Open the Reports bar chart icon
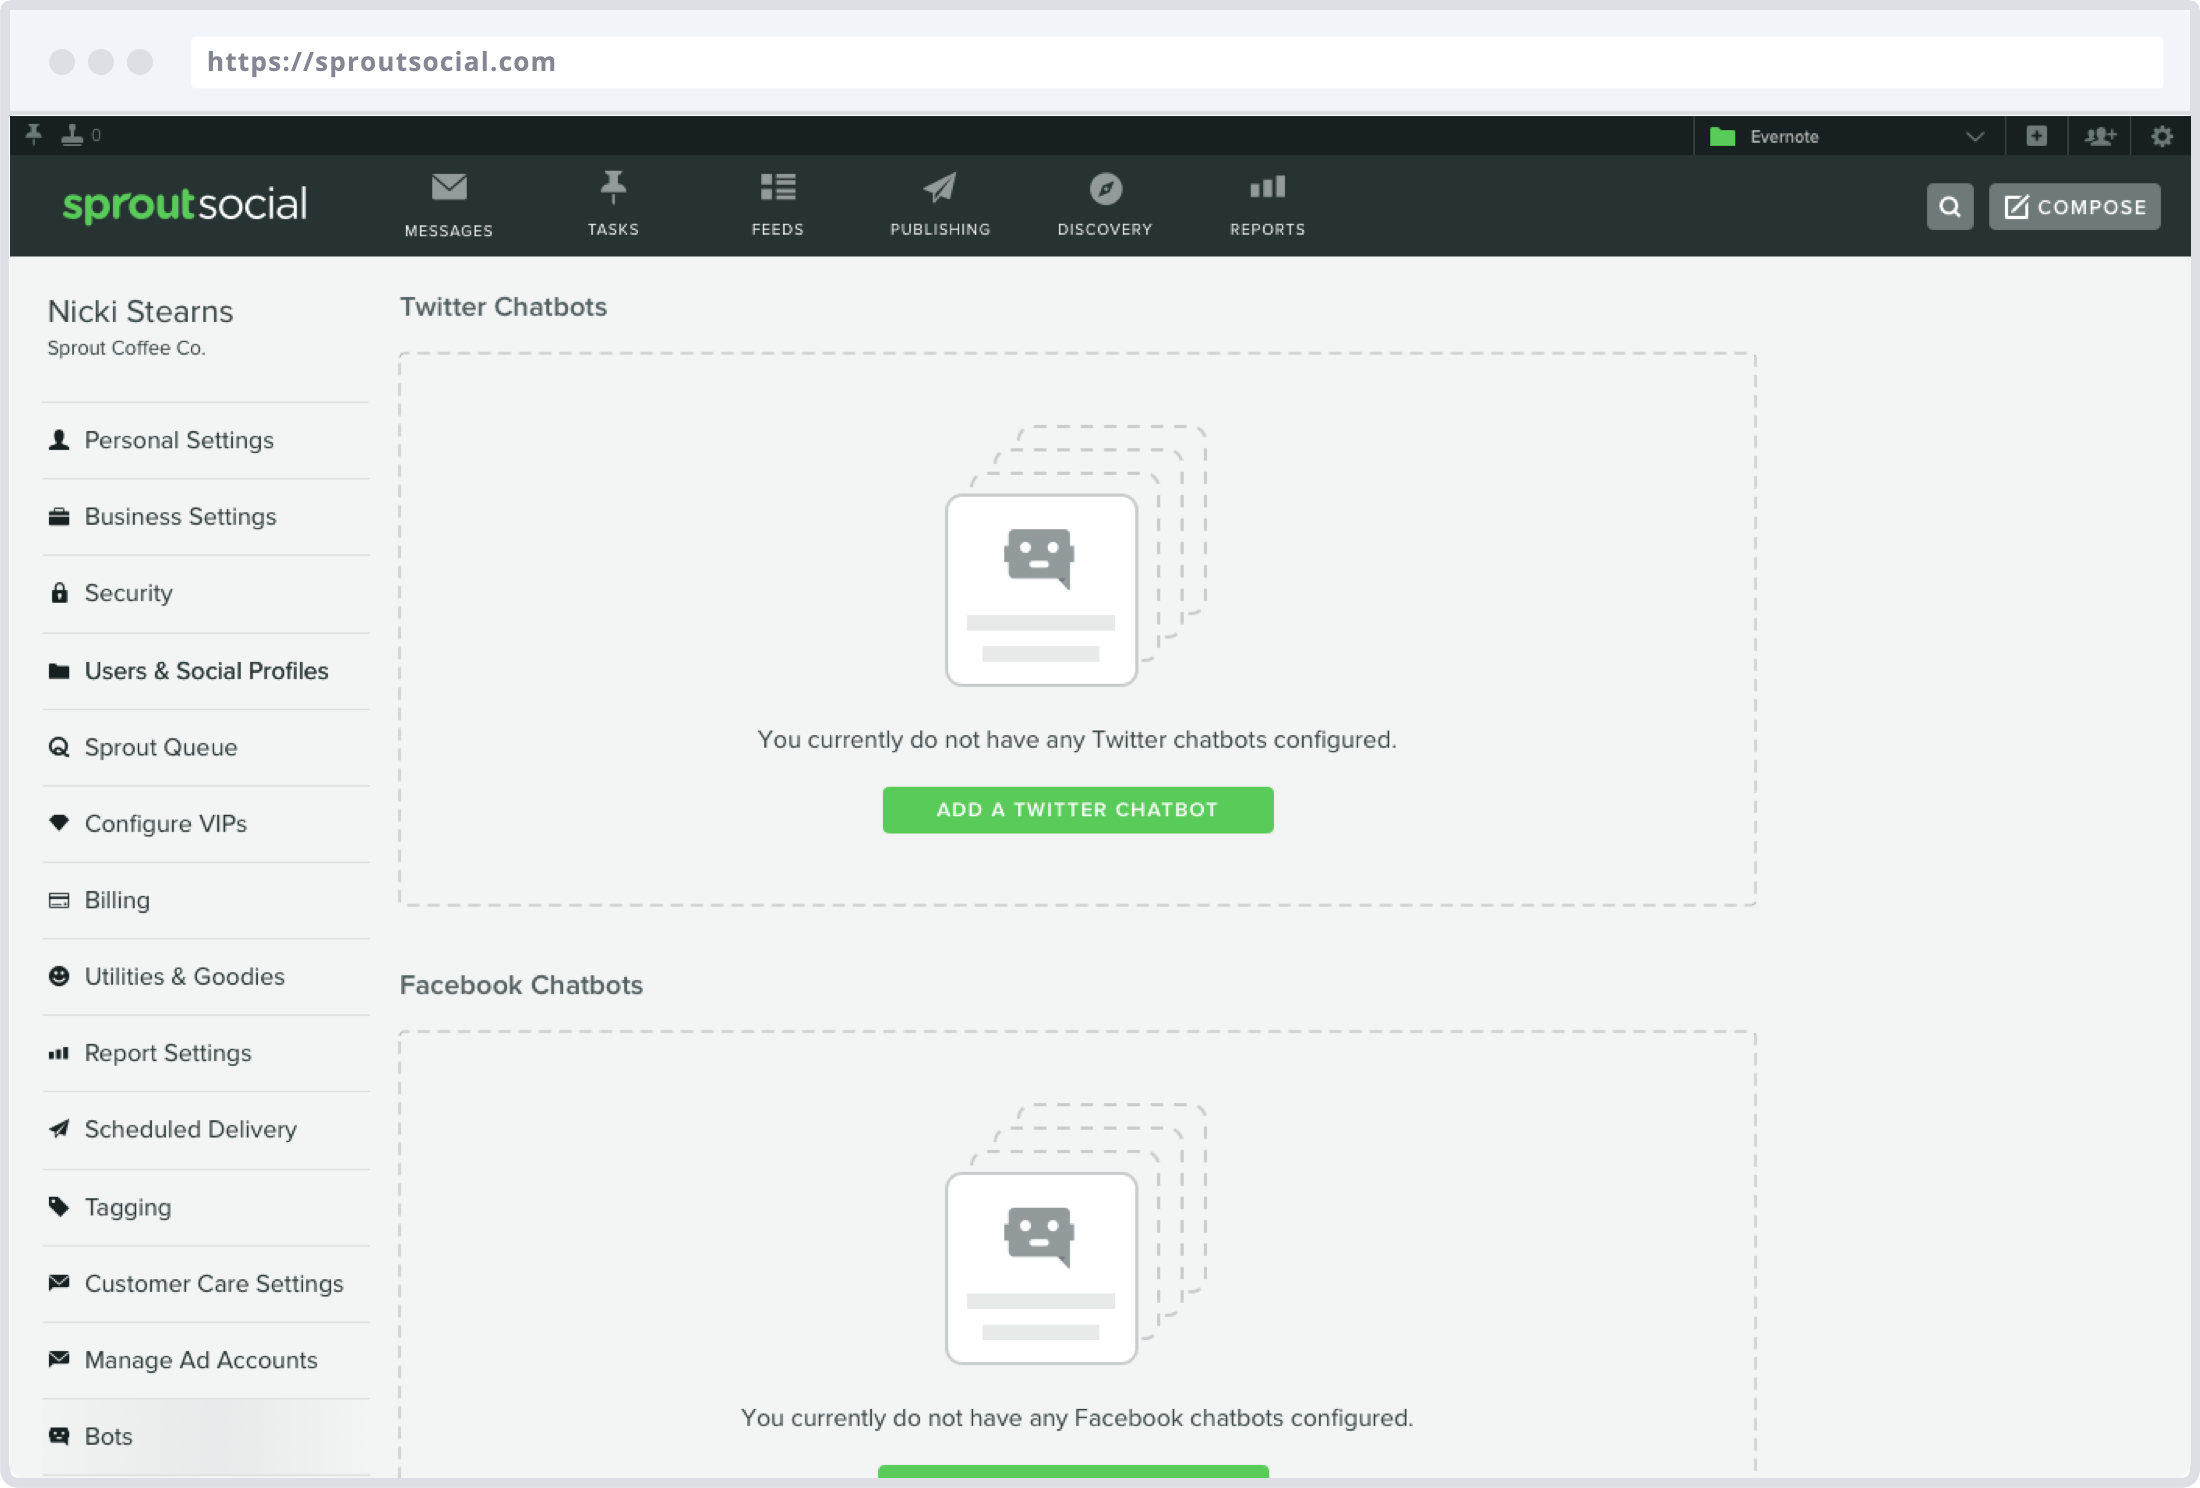Viewport: 2200px width, 1488px height. coord(1267,187)
